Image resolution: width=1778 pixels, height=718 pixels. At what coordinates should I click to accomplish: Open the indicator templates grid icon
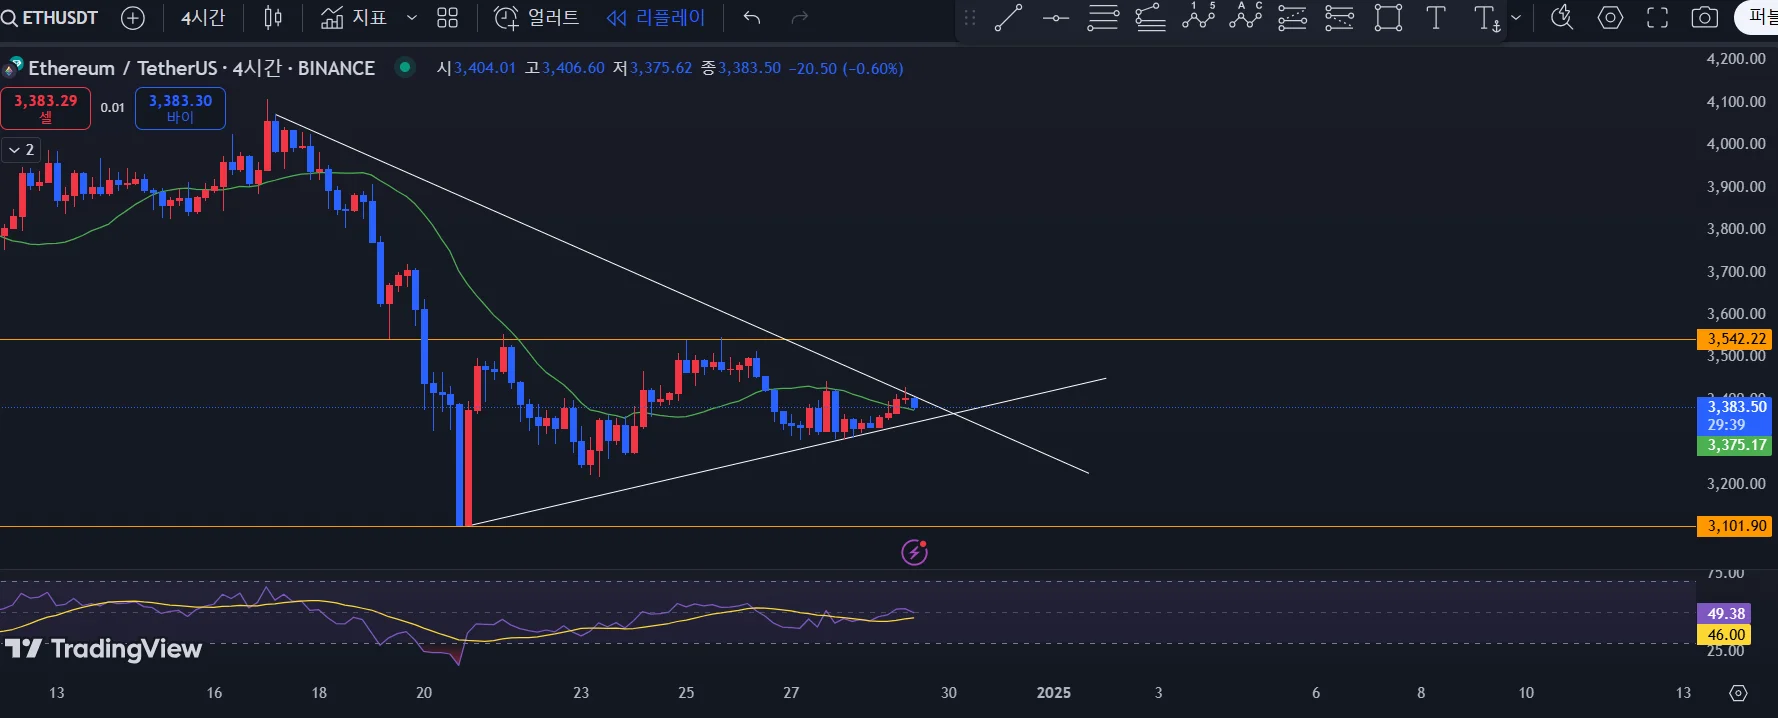pyautogui.click(x=447, y=18)
